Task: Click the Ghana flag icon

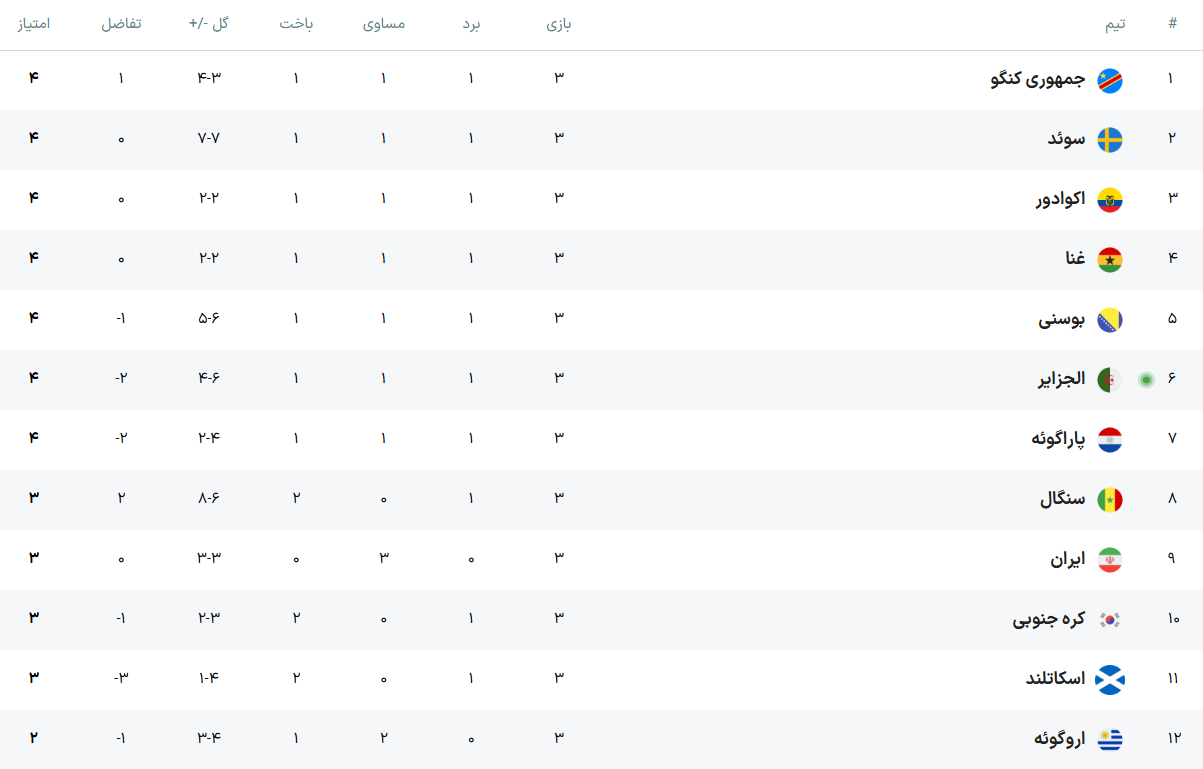Action: (1110, 260)
